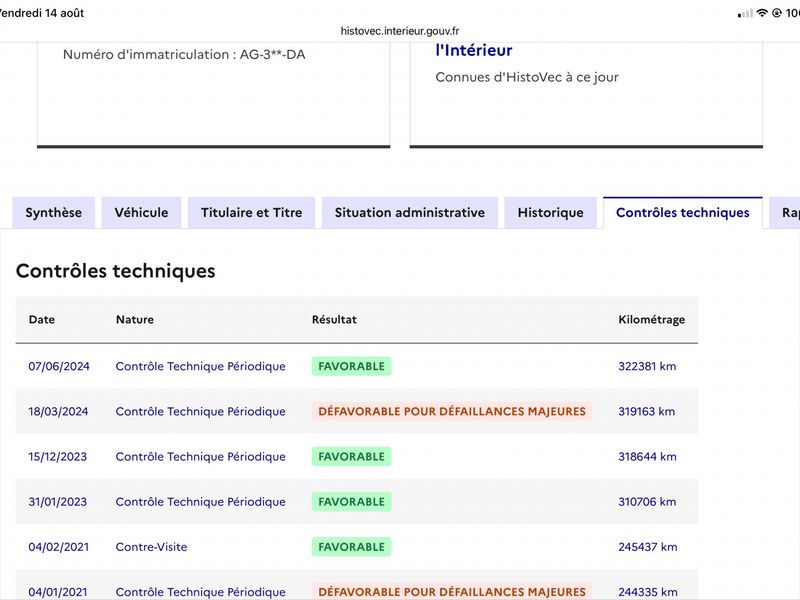The image size is (800, 600).
Task: Select the 15/12/2023 date entry
Action: [x=58, y=457]
